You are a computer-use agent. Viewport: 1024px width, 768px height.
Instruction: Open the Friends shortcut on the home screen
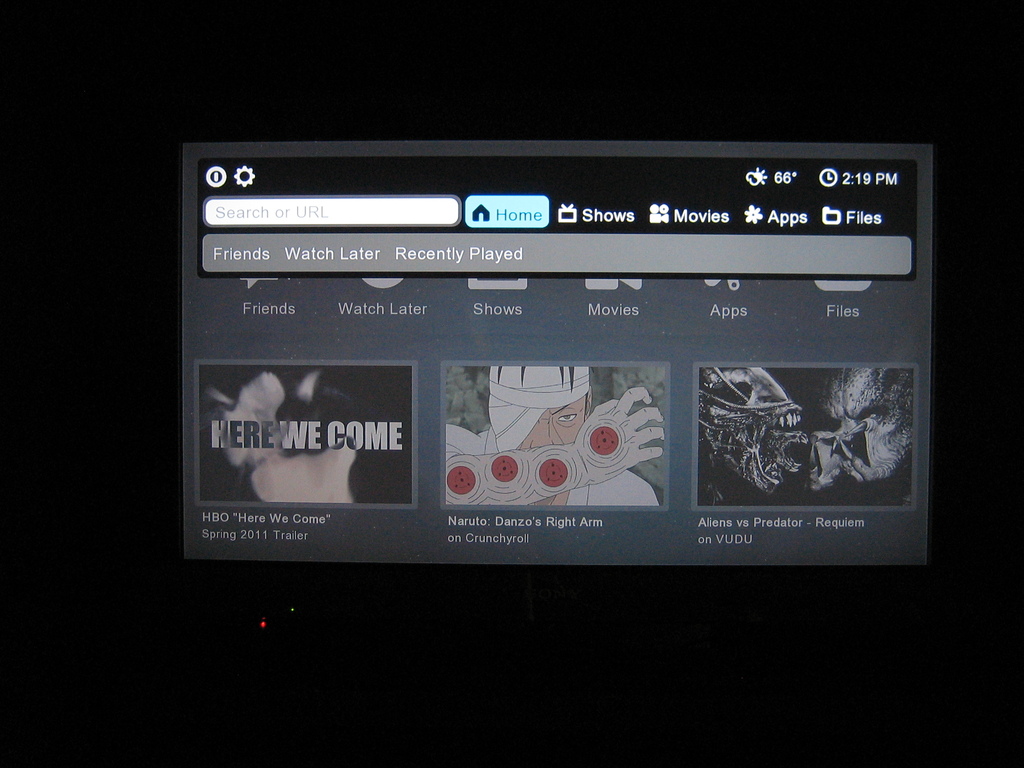coord(268,300)
